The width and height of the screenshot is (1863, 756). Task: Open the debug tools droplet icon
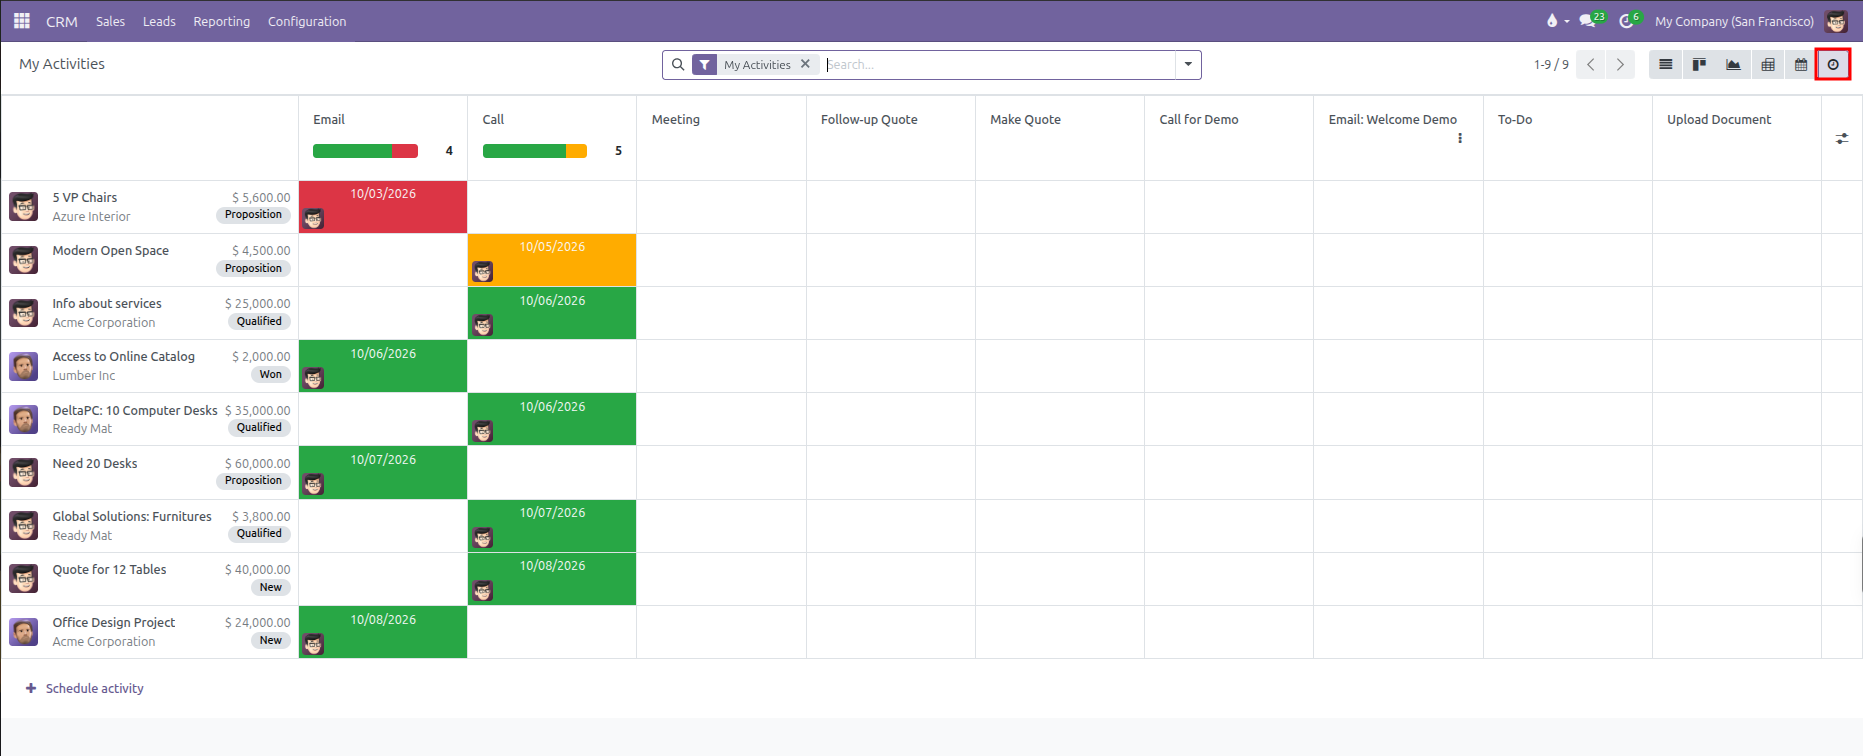click(x=1552, y=21)
